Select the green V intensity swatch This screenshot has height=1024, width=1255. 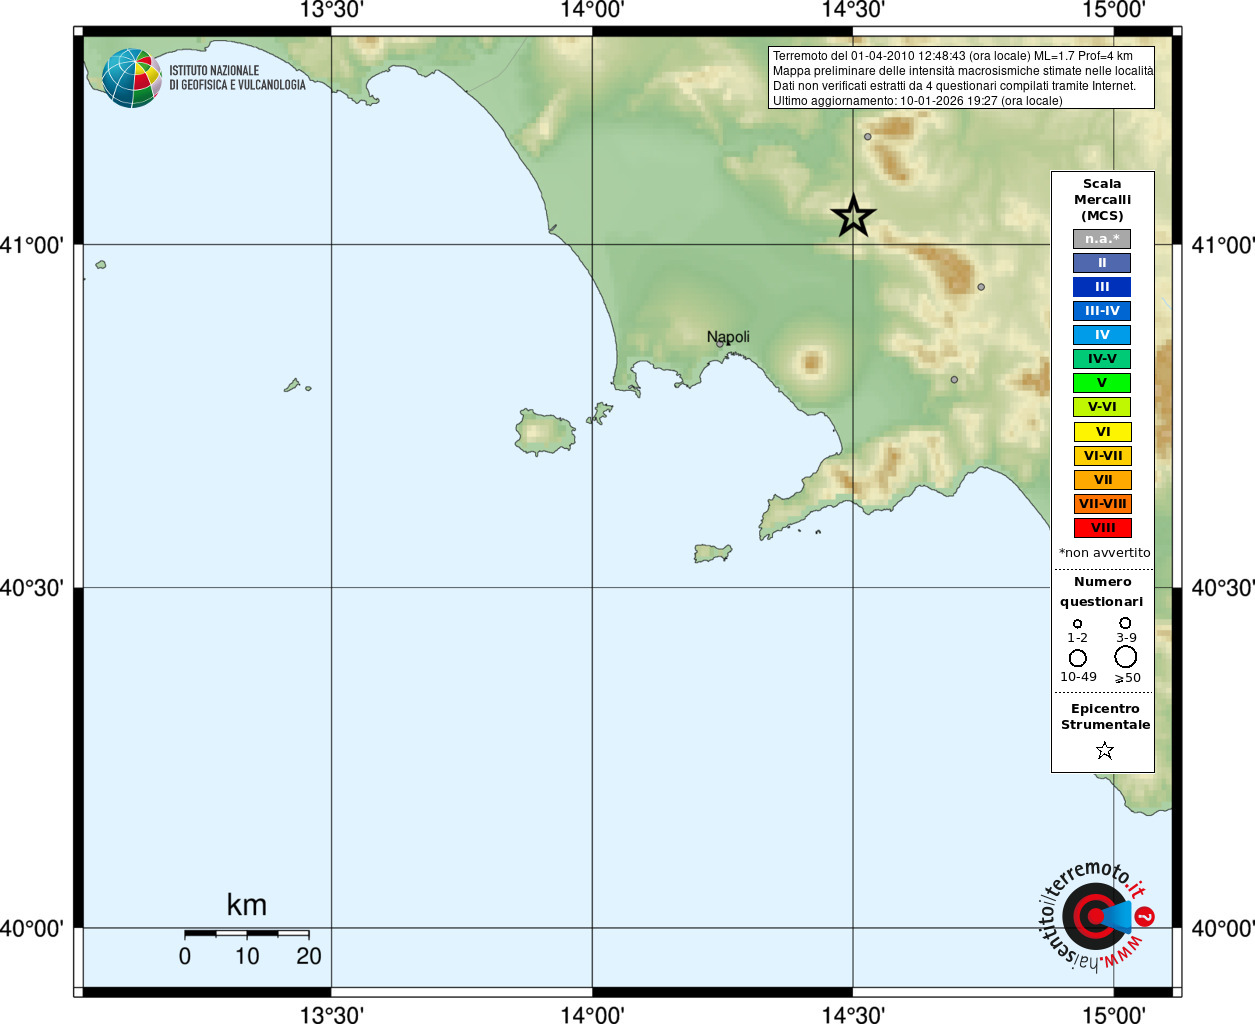pyautogui.click(x=1102, y=383)
